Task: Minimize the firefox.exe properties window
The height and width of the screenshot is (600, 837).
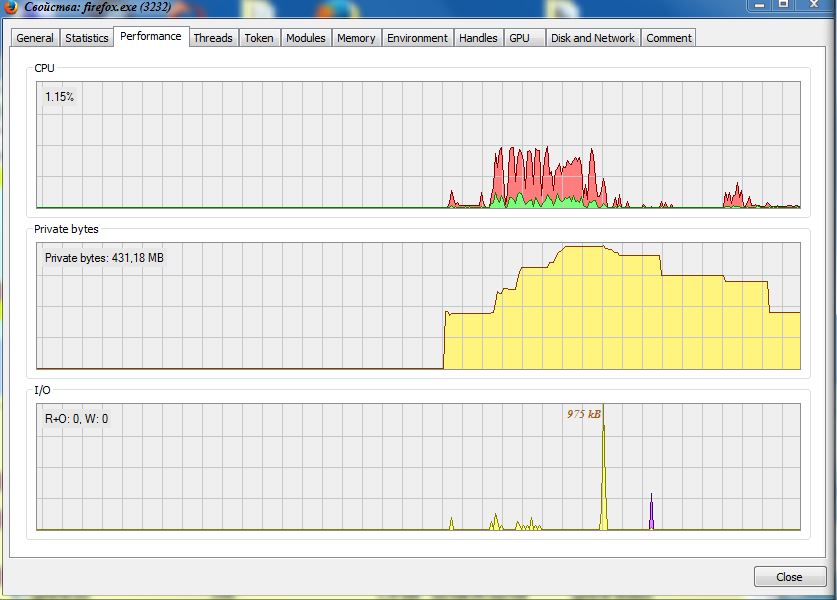Action: pos(760,5)
